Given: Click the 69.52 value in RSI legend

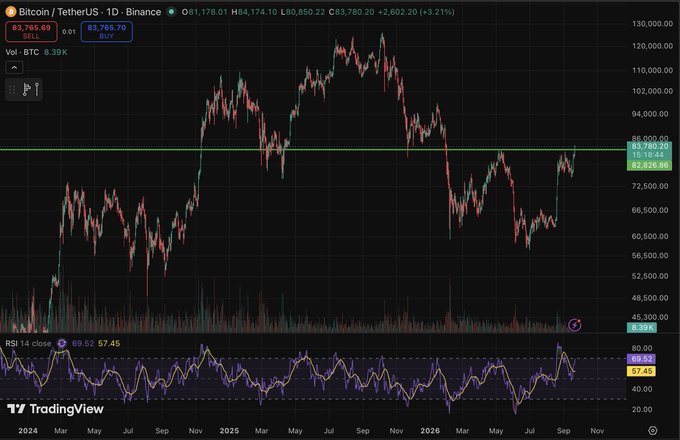Looking at the screenshot, I should [x=83, y=343].
